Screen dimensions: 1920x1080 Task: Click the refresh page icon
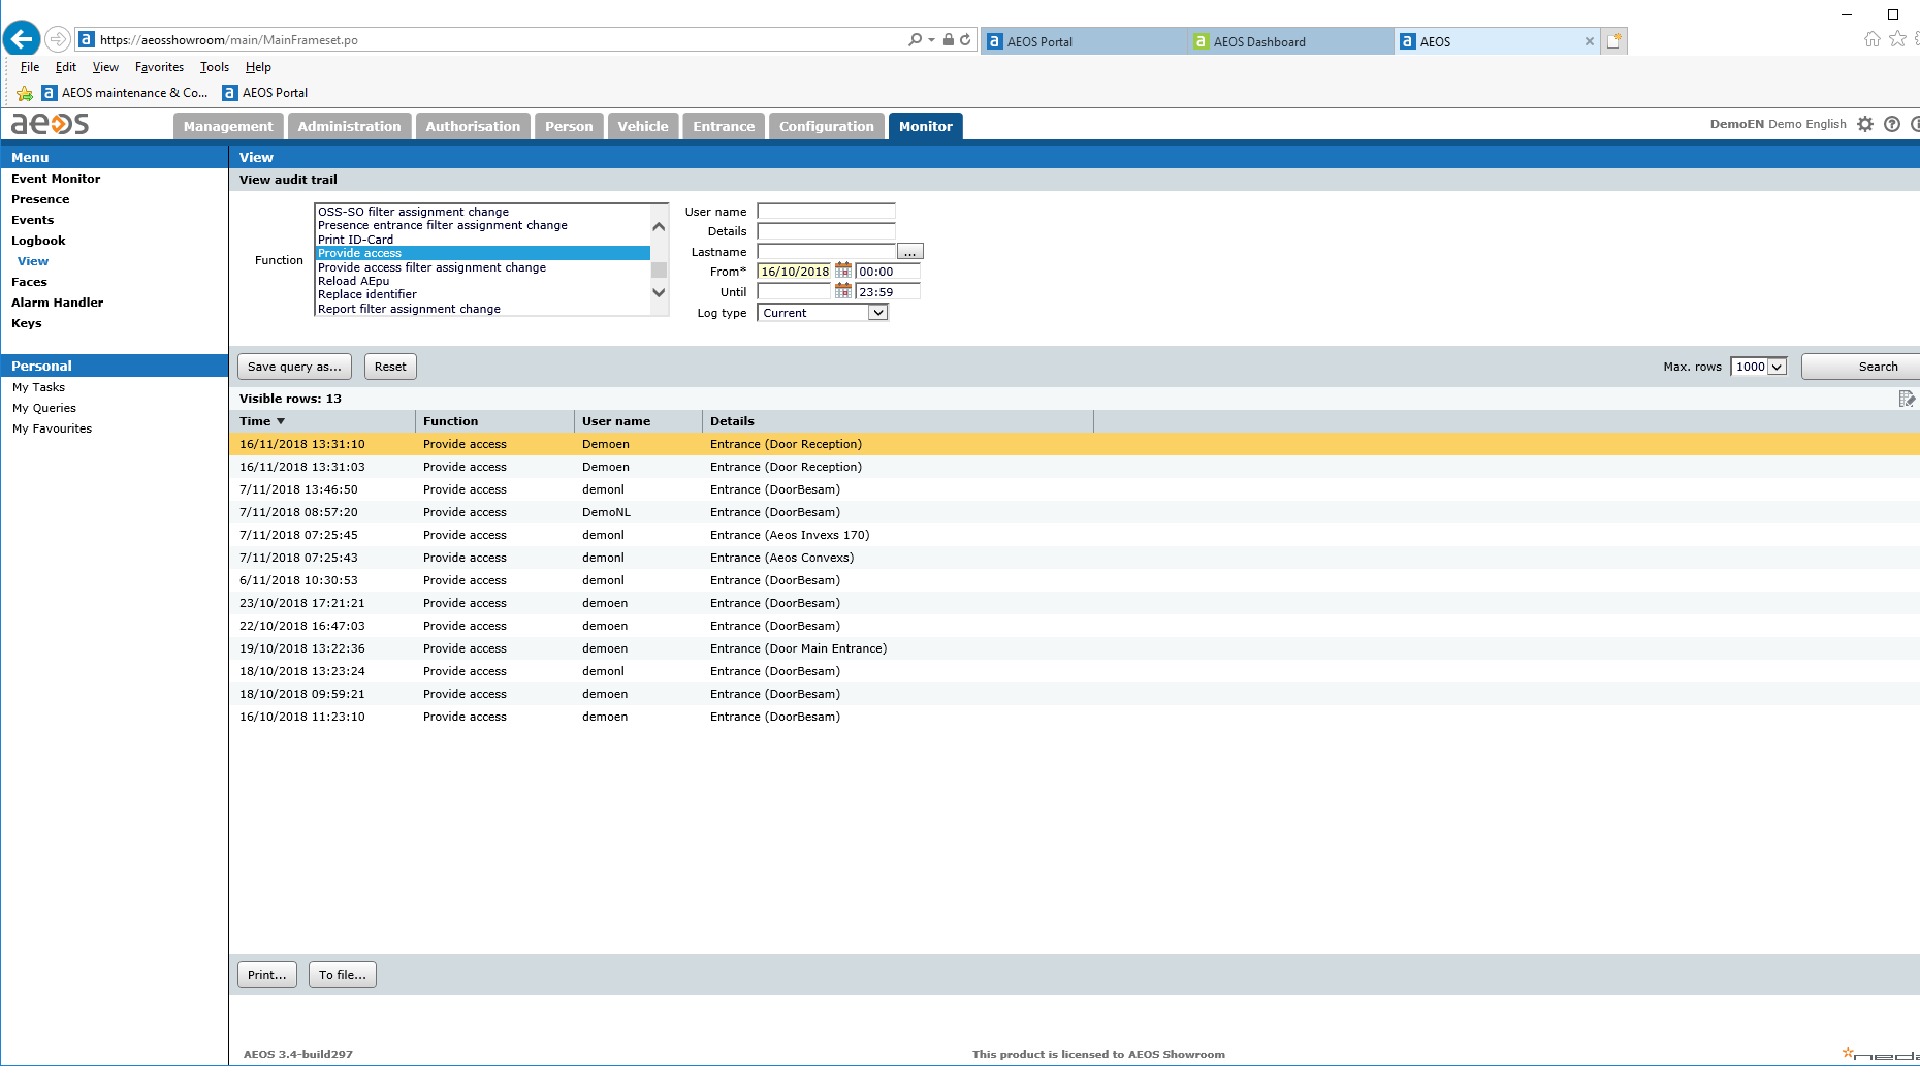(x=965, y=40)
